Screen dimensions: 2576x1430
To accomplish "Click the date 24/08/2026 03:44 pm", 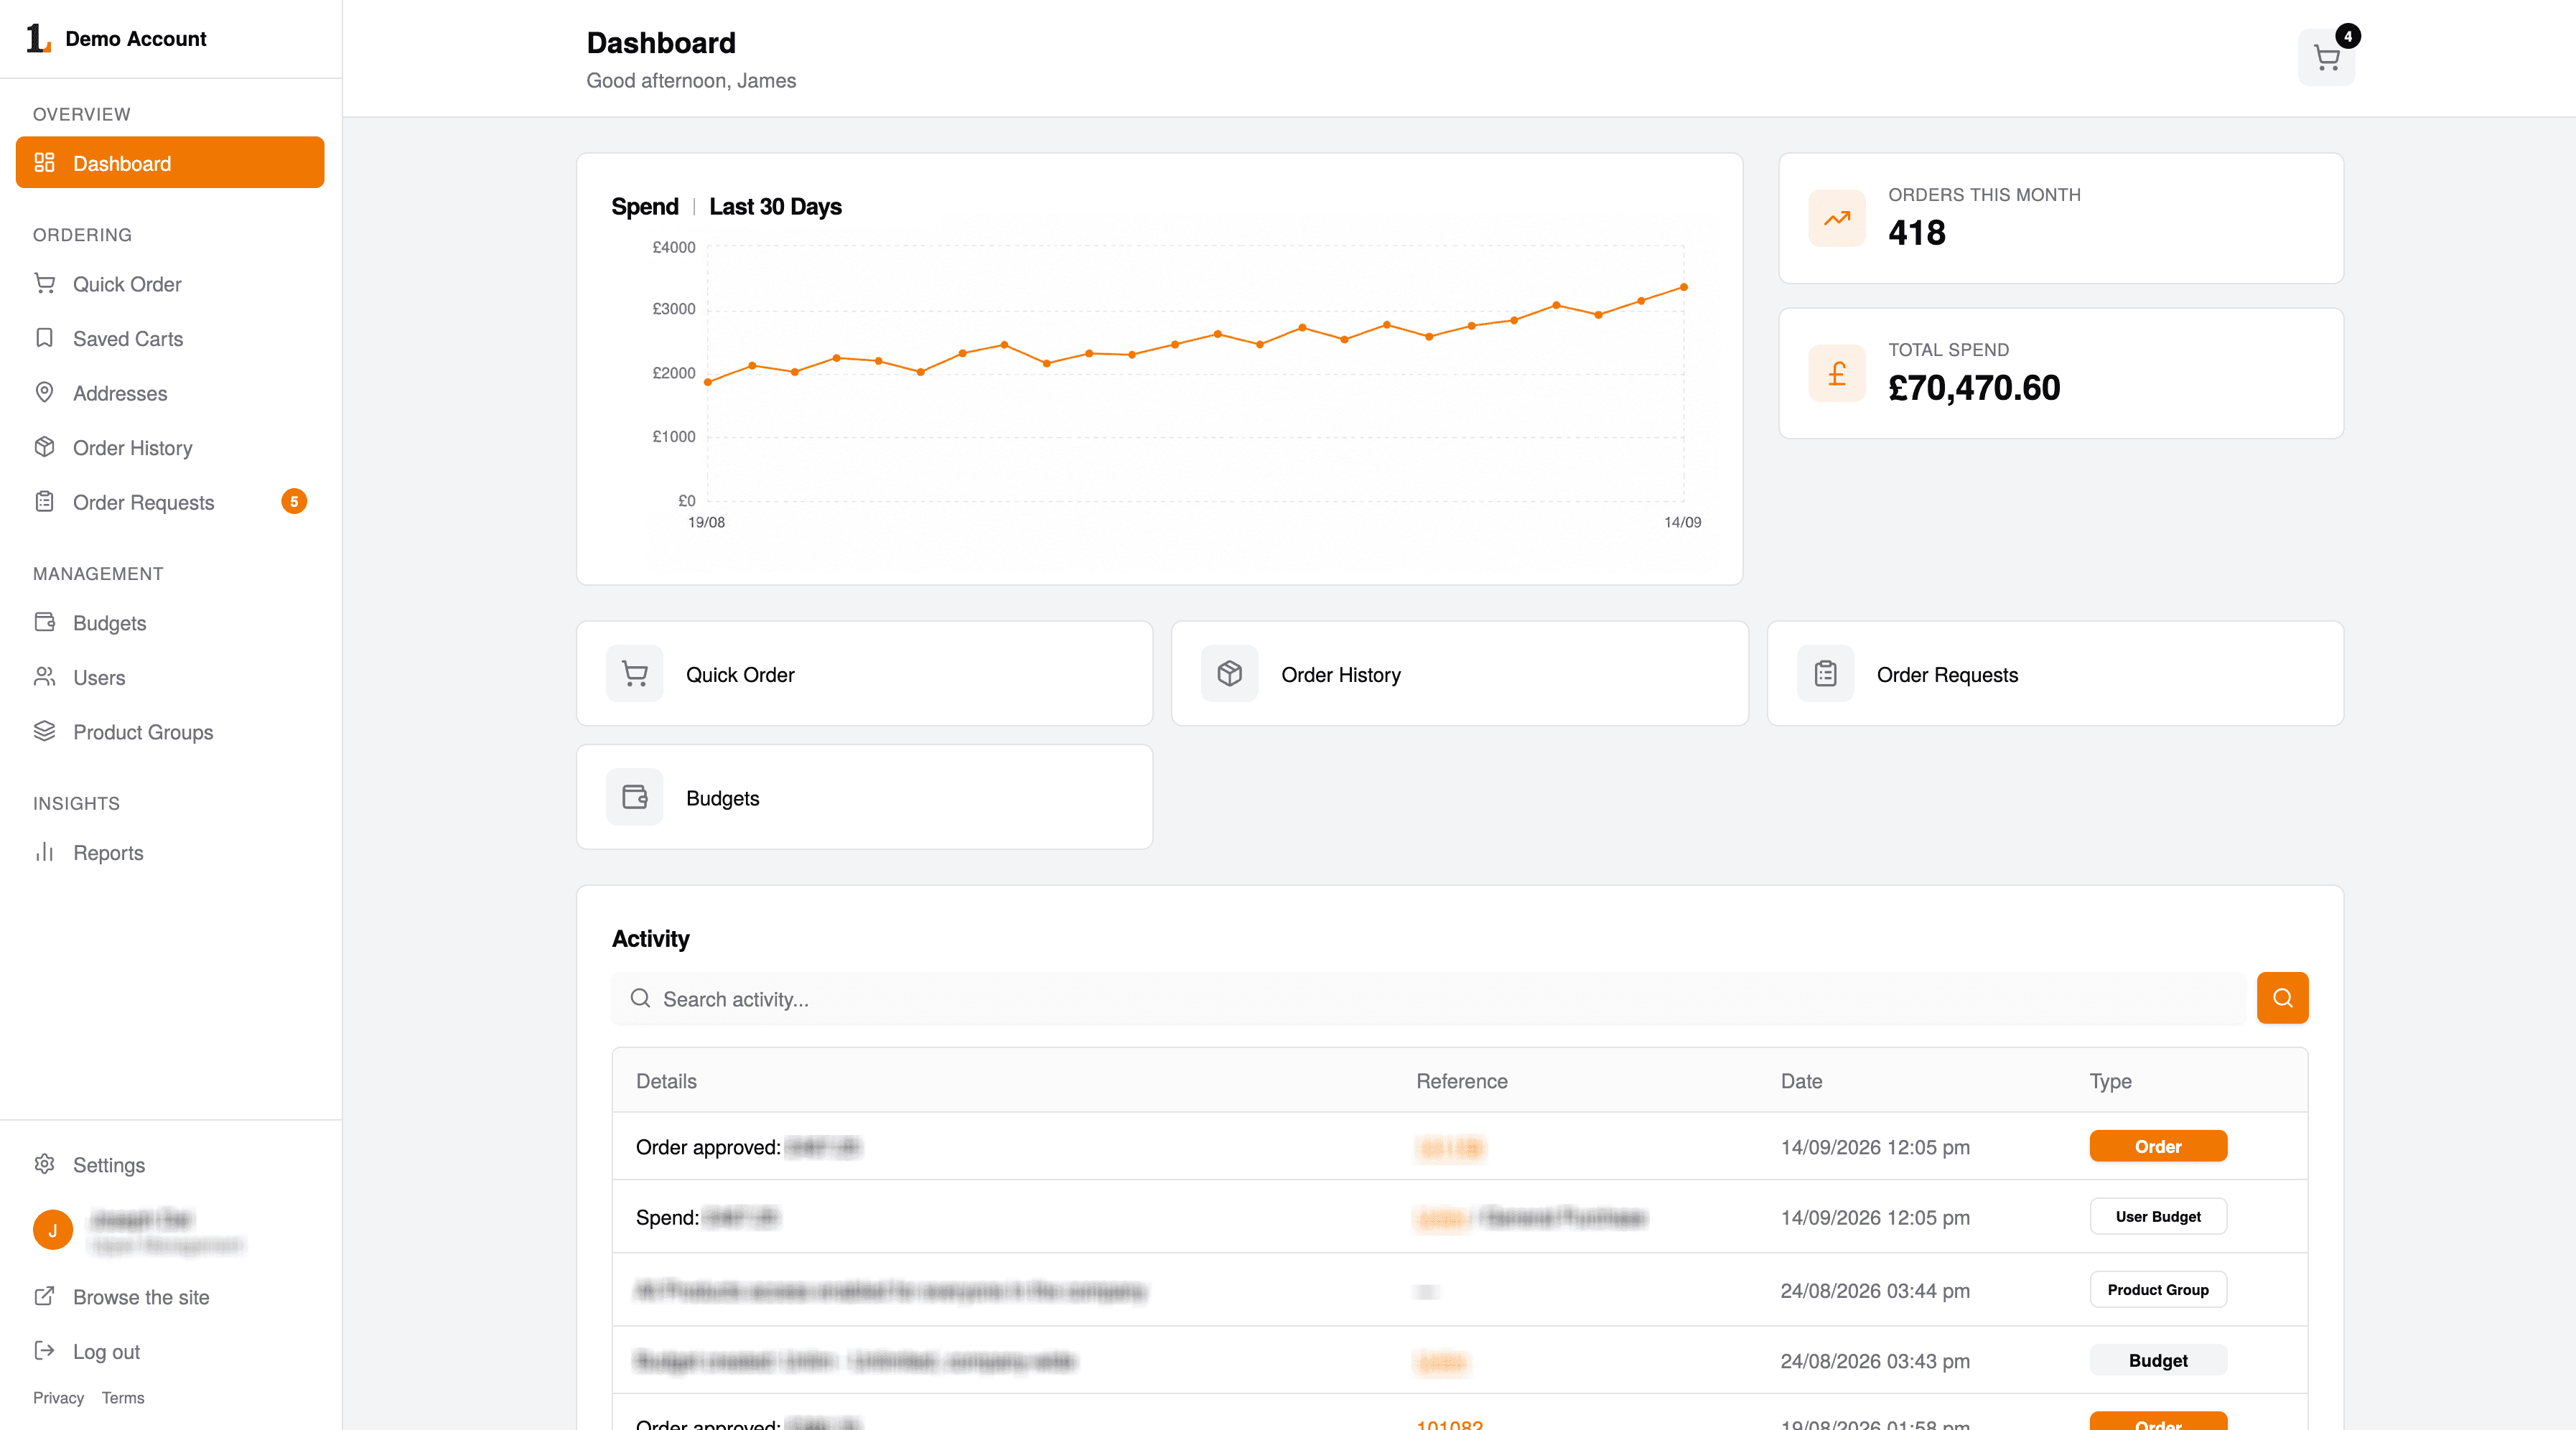I will [1874, 1290].
